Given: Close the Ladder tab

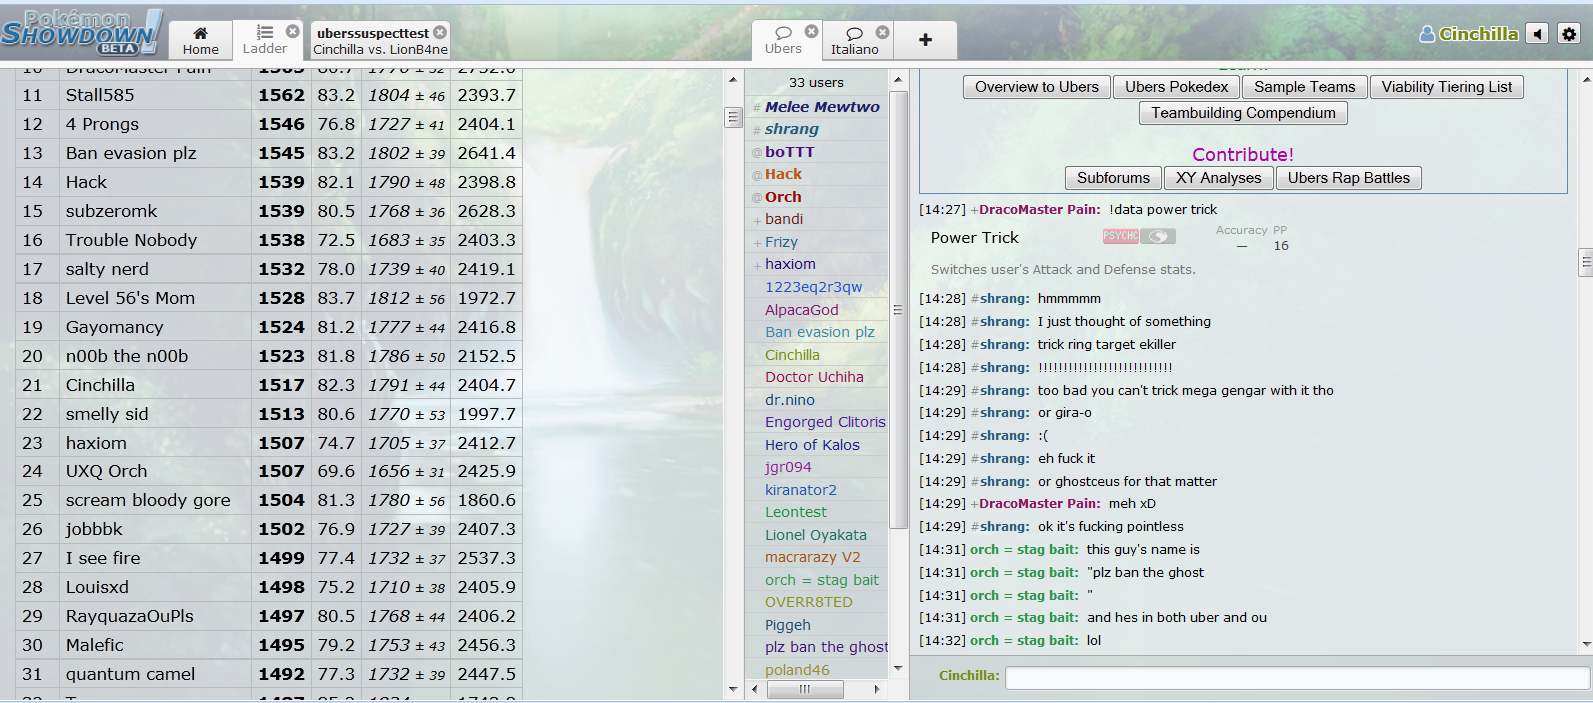Looking at the screenshot, I should pyautogui.click(x=292, y=32).
